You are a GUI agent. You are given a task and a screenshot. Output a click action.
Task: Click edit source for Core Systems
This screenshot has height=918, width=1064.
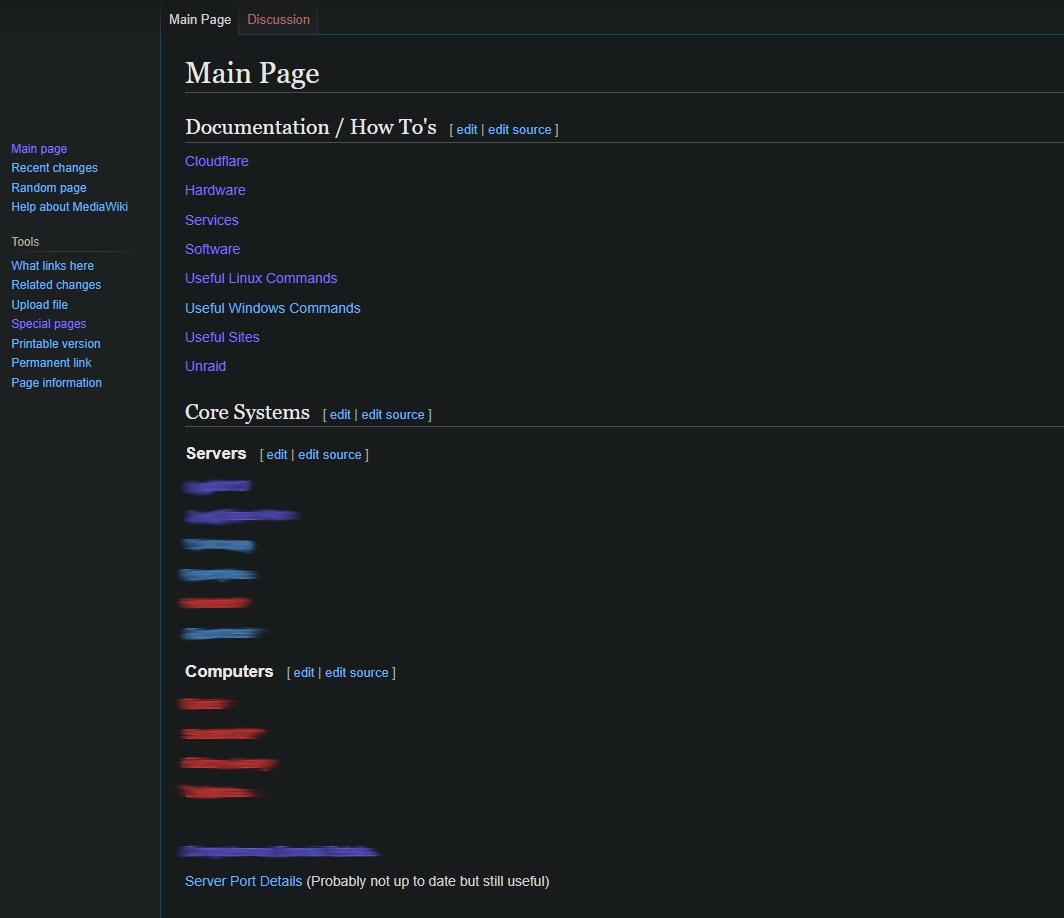coord(393,415)
